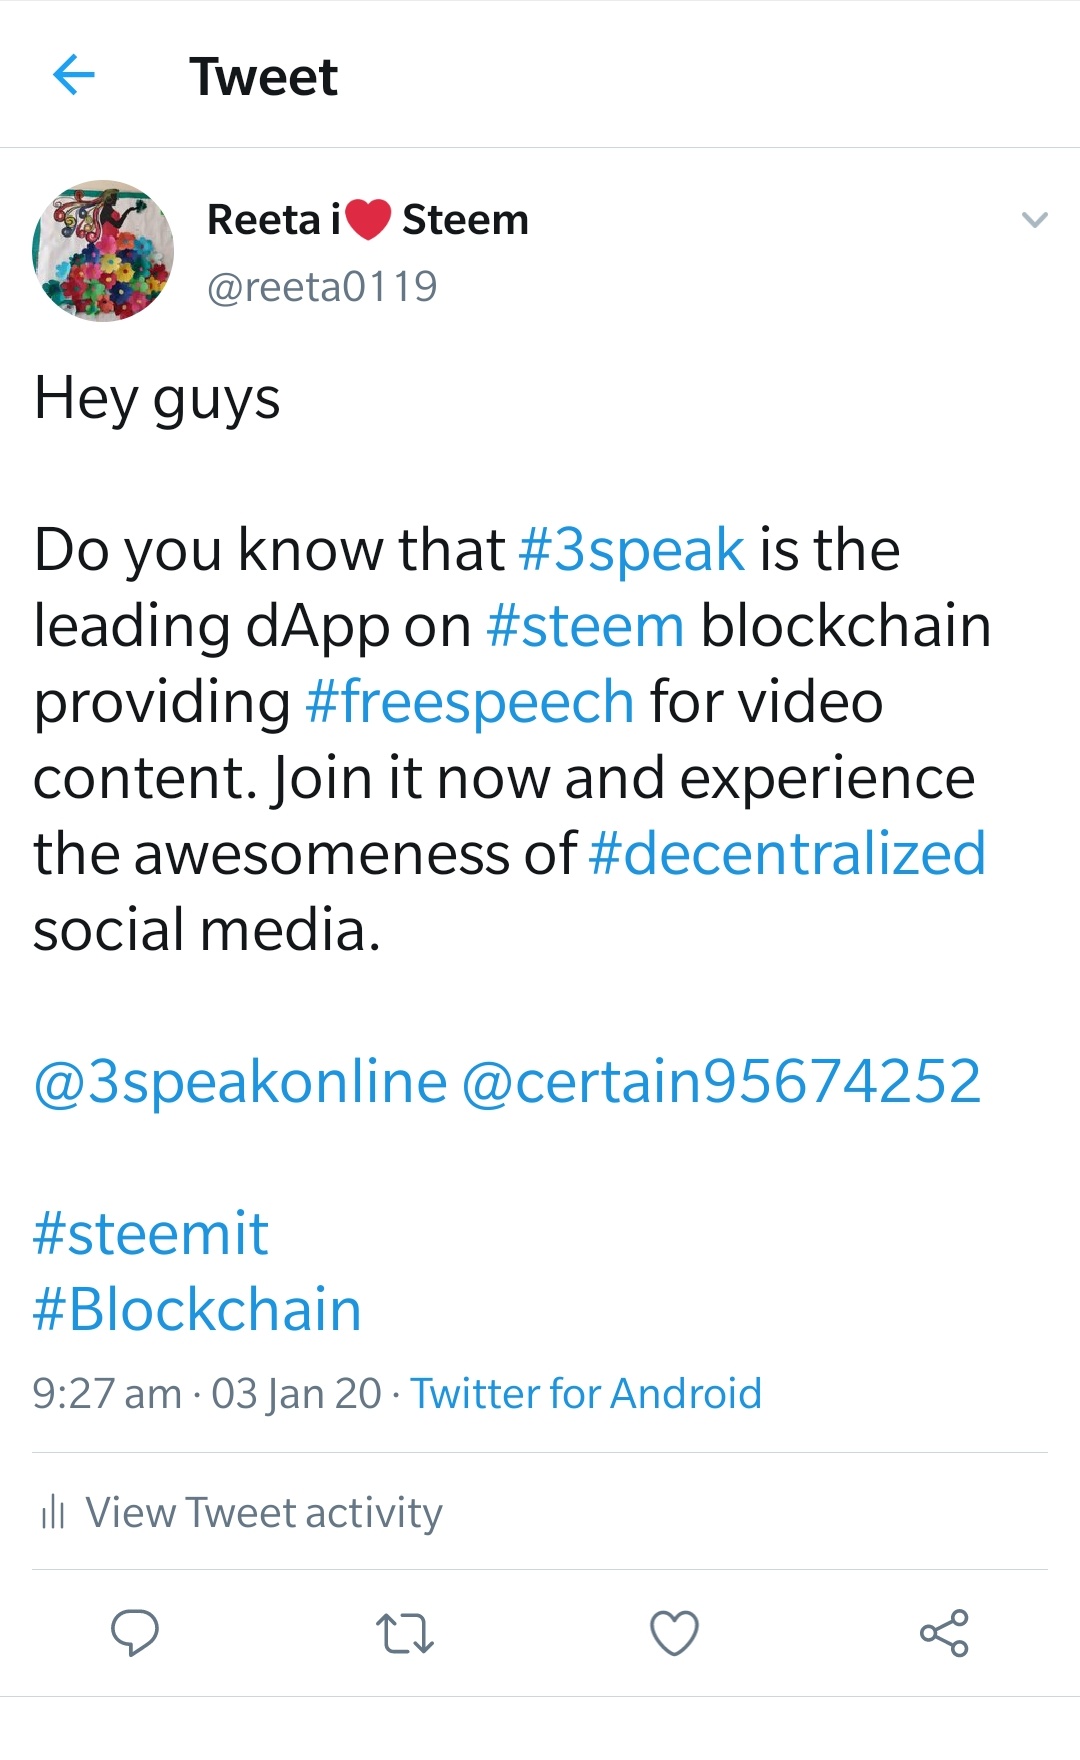Select the #steemit hashtag
Image resolution: width=1080 pixels, height=1760 pixels.
pos(151,1234)
